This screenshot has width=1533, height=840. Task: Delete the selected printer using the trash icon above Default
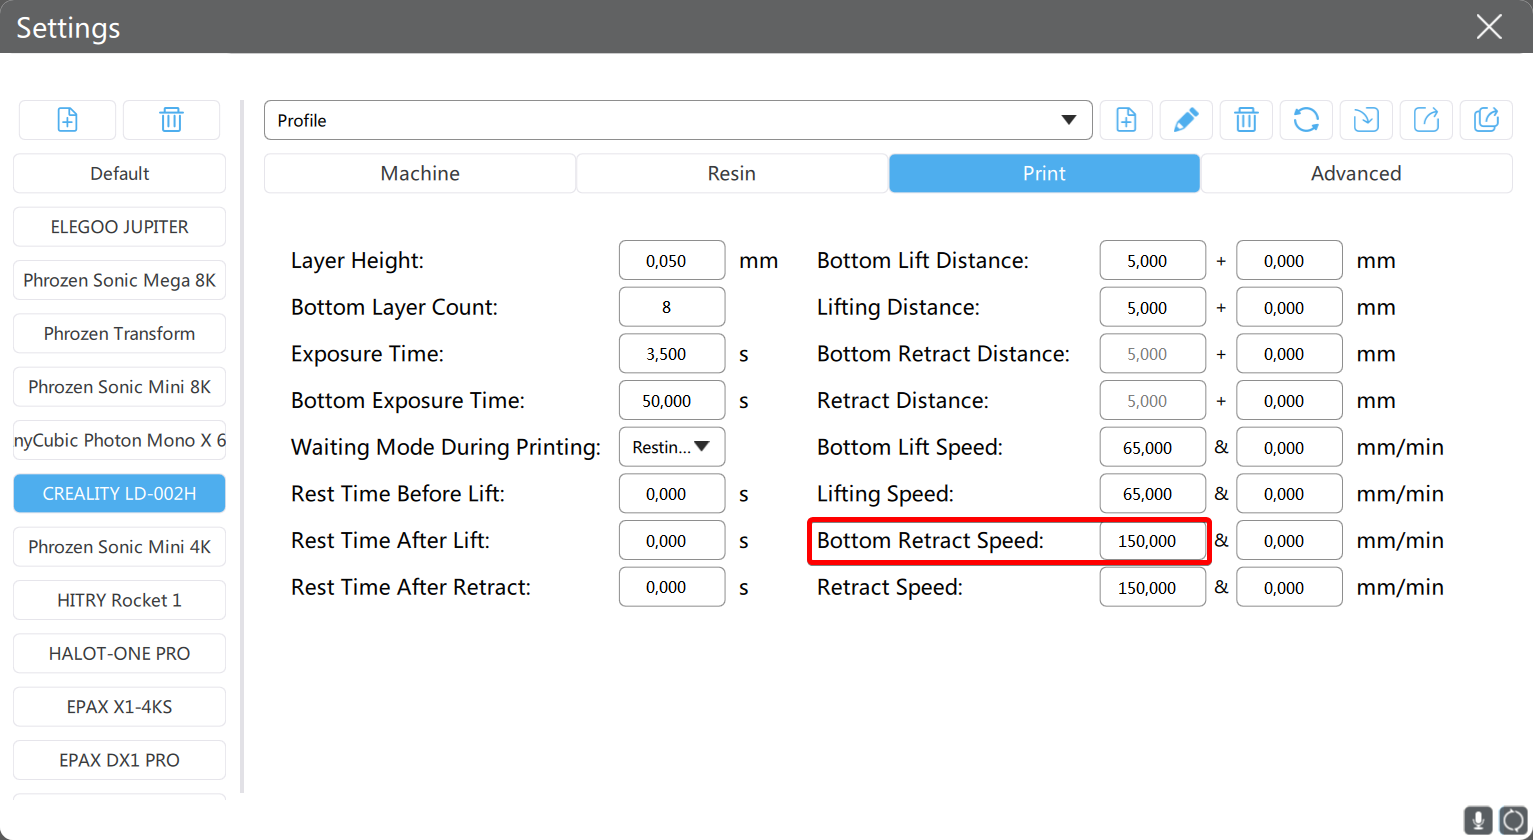coord(171,120)
